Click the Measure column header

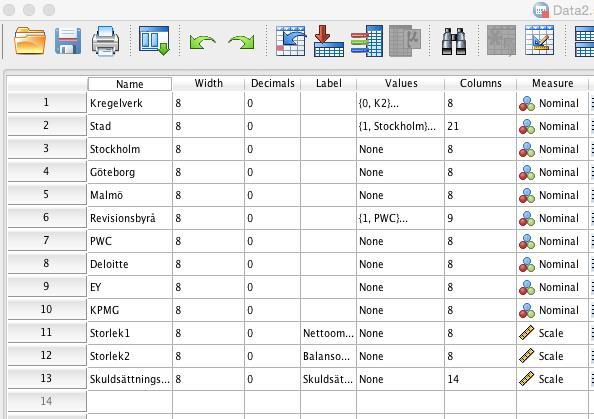pyautogui.click(x=552, y=84)
